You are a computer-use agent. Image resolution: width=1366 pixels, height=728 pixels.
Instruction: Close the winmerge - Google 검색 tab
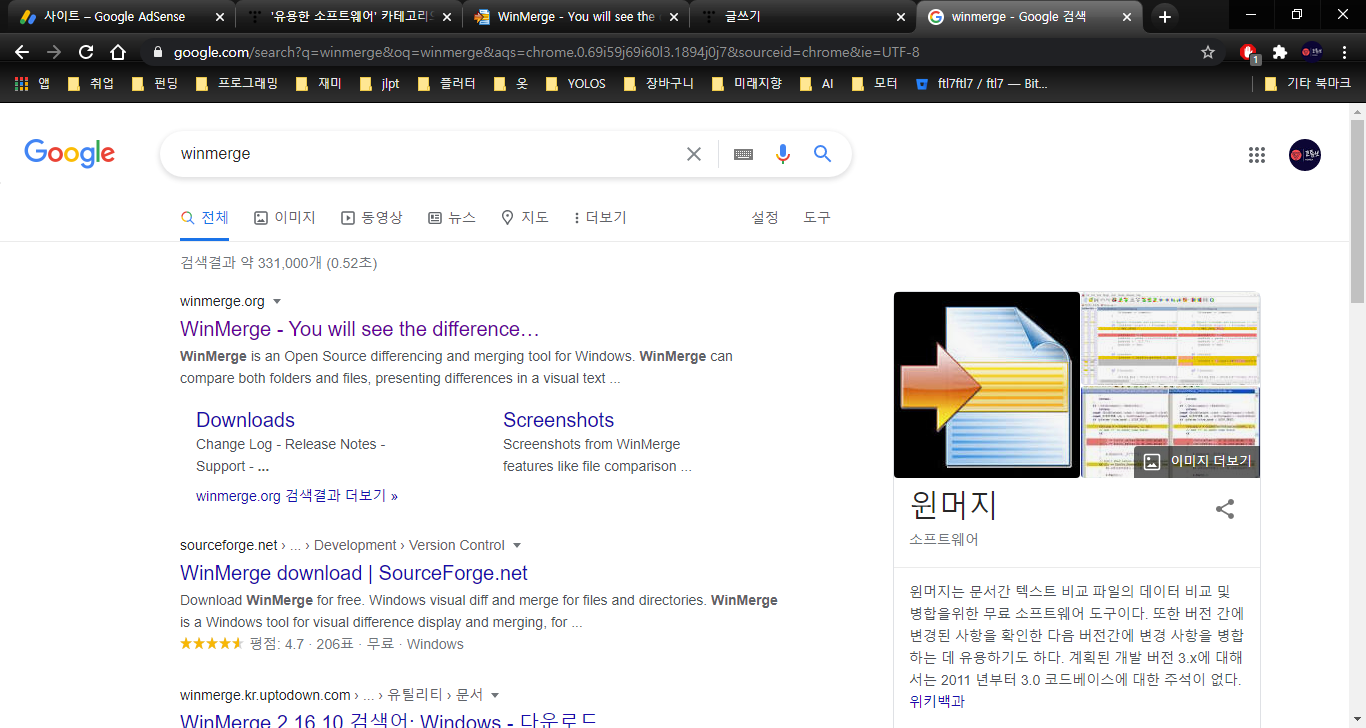1127,17
